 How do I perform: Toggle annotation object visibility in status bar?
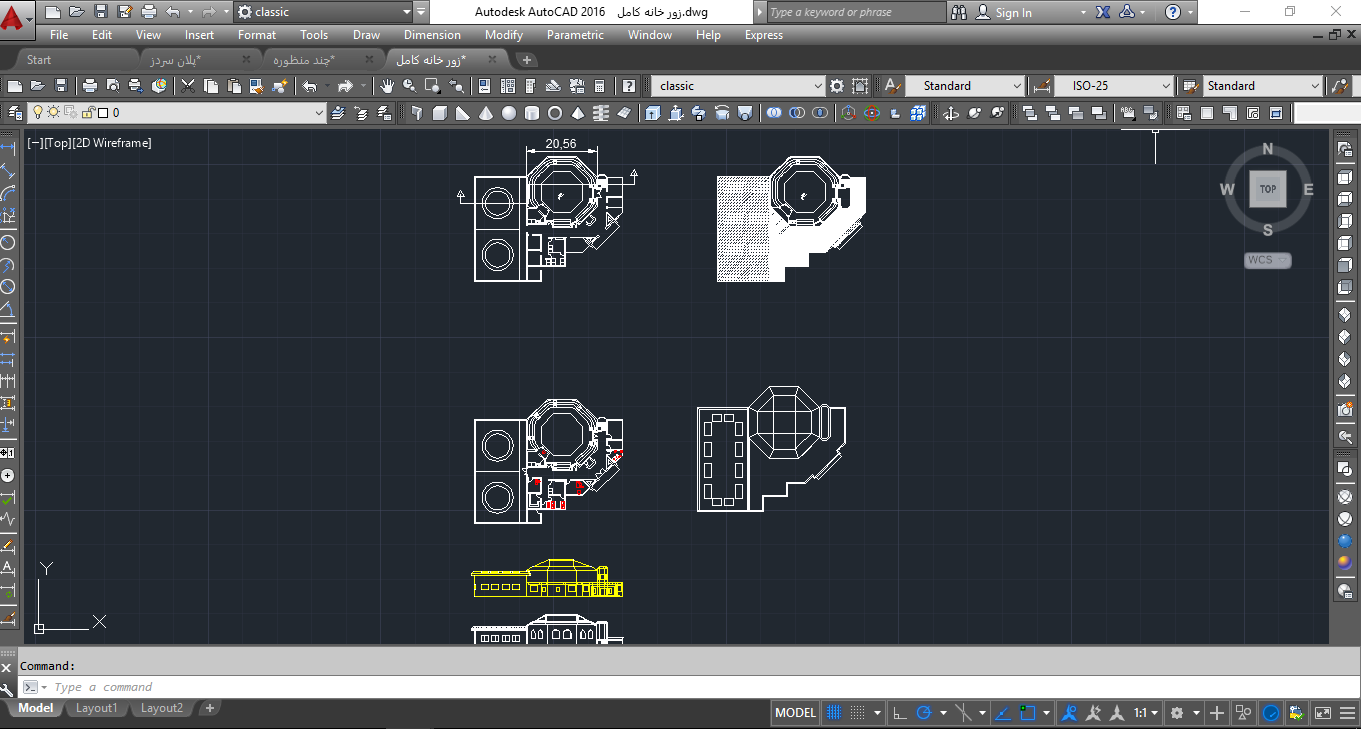(1069, 713)
